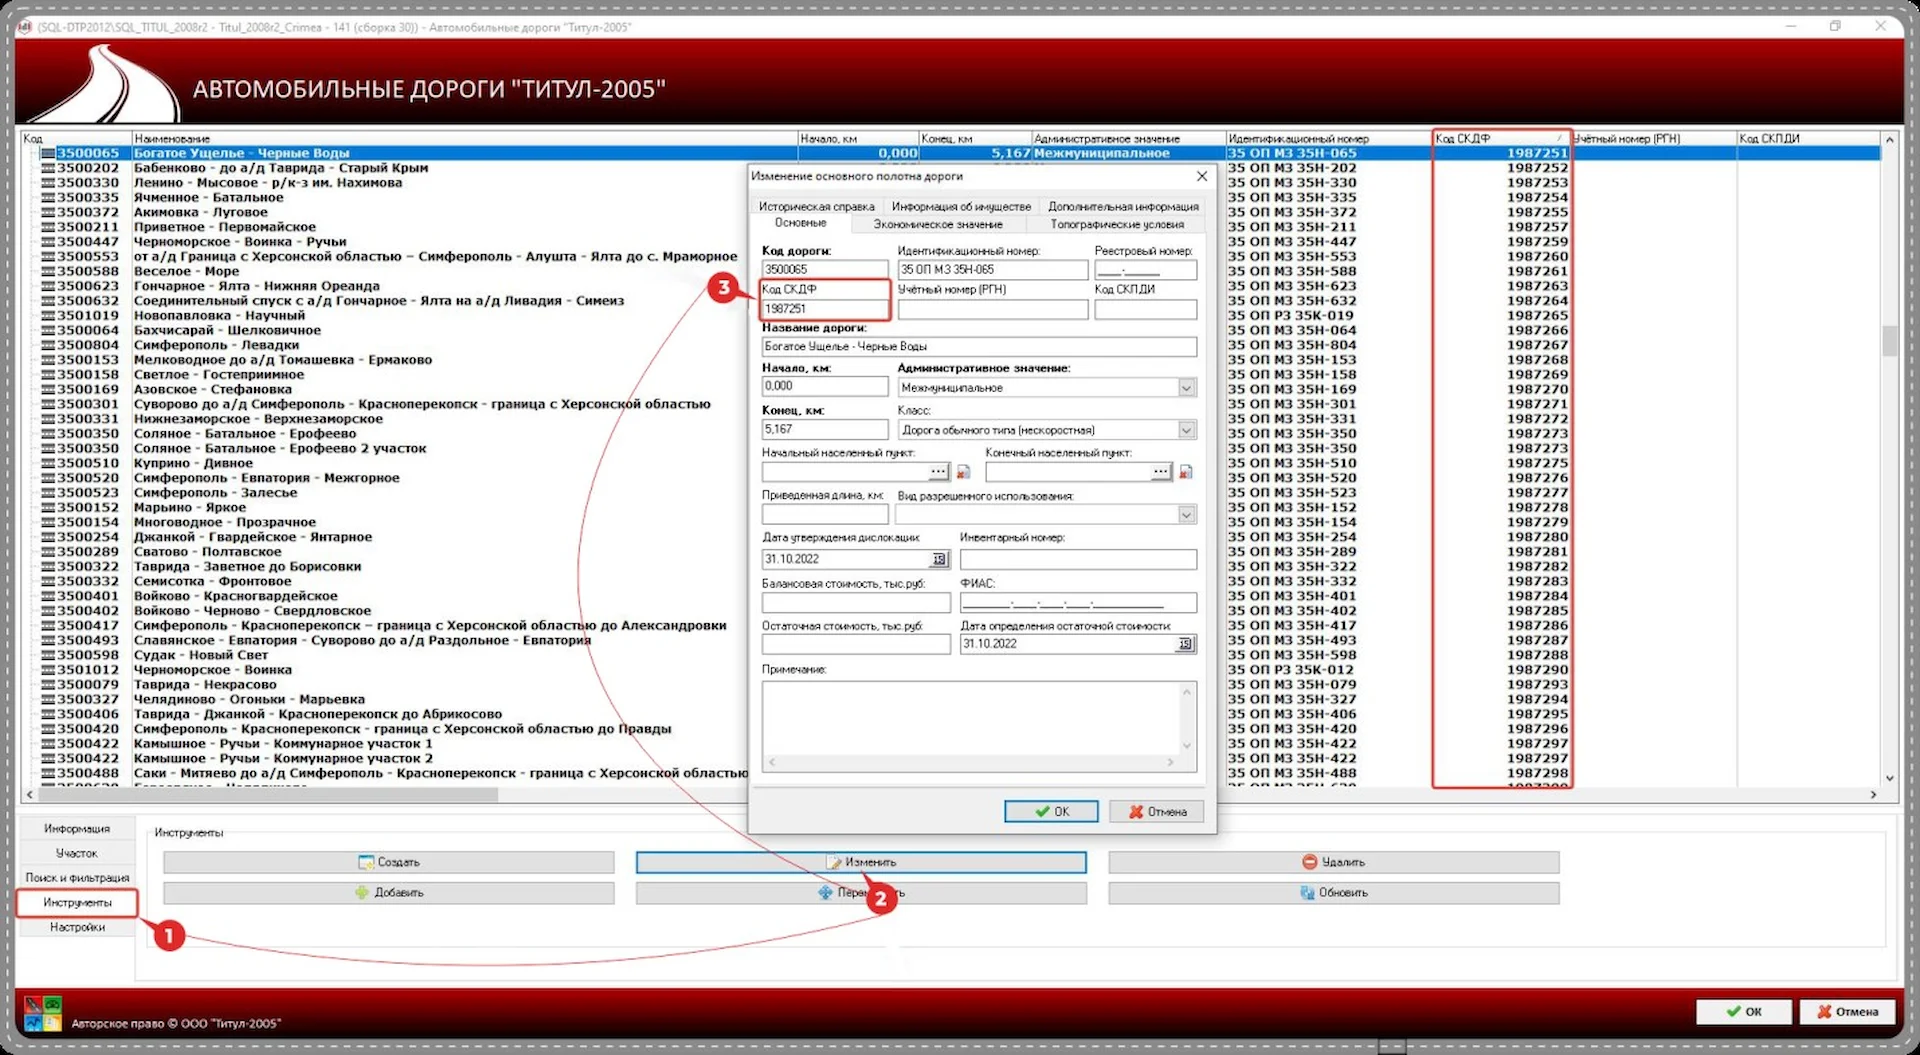Open the Экономическое значение tab

938,225
